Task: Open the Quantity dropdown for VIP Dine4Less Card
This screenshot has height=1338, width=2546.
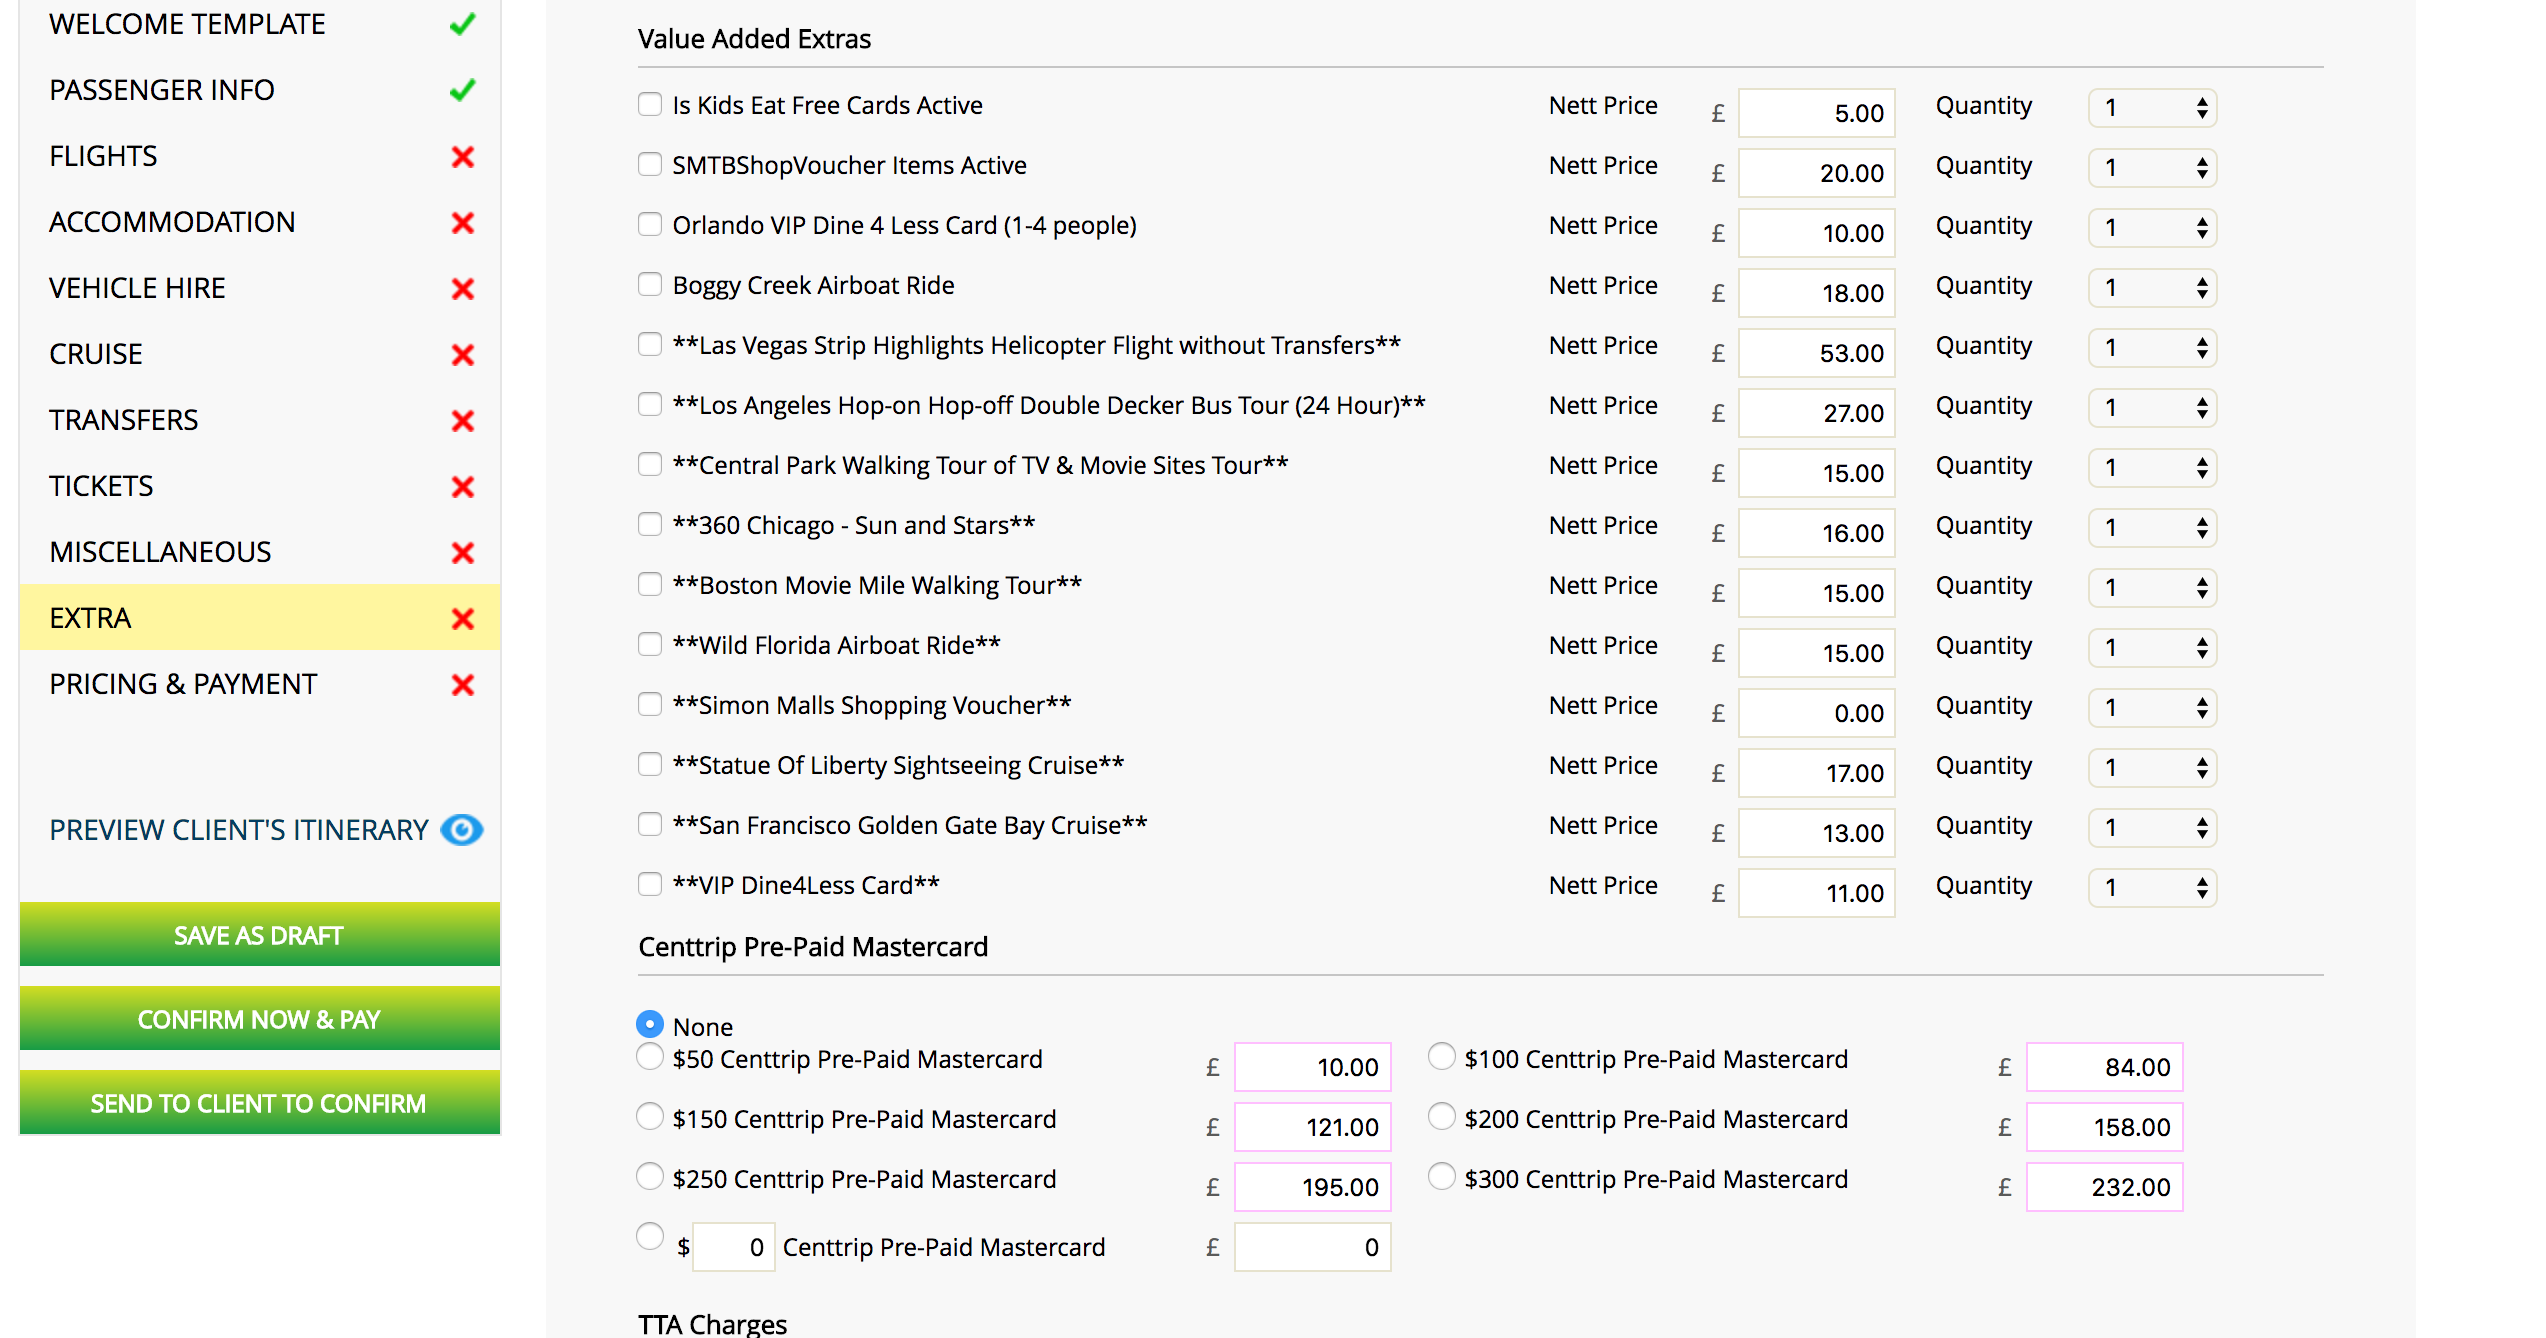Action: [2152, 888]
